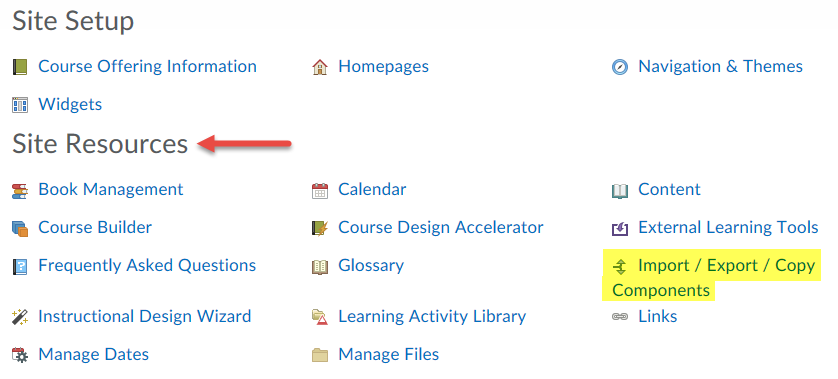Click the Site Resources heading
Image resolution: width=838 pixels, height=379 pixels.
click(x=100, y=144)
